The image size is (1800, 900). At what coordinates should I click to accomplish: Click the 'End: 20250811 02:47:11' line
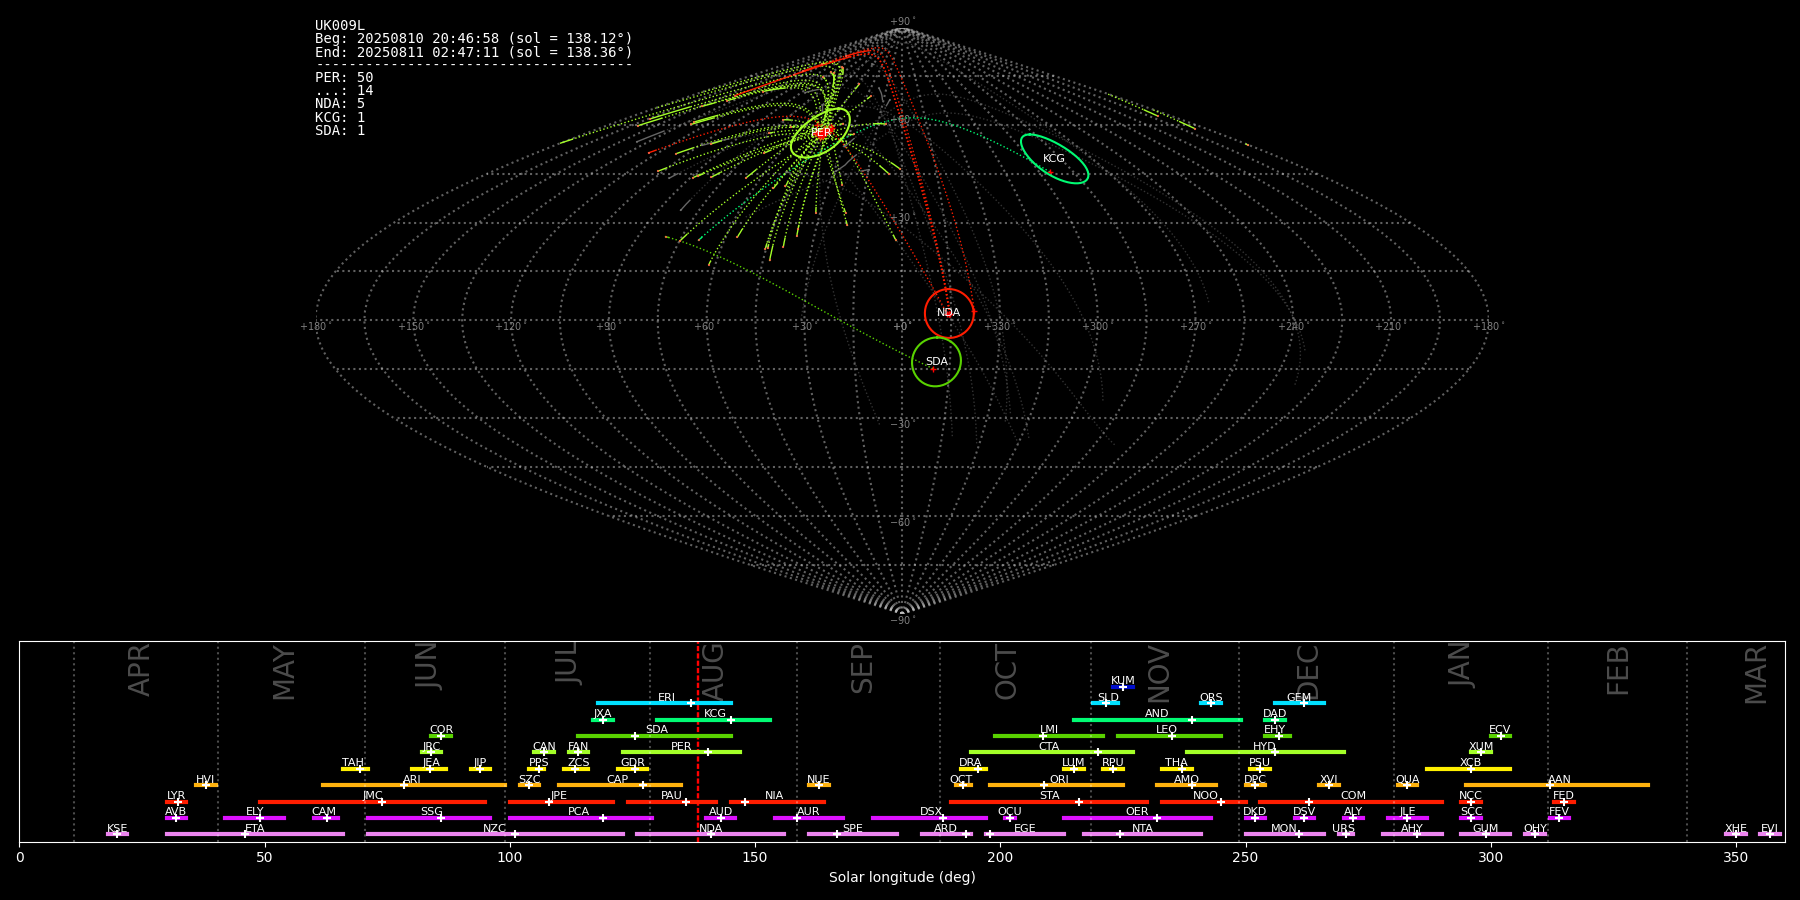tap(474, 52)
